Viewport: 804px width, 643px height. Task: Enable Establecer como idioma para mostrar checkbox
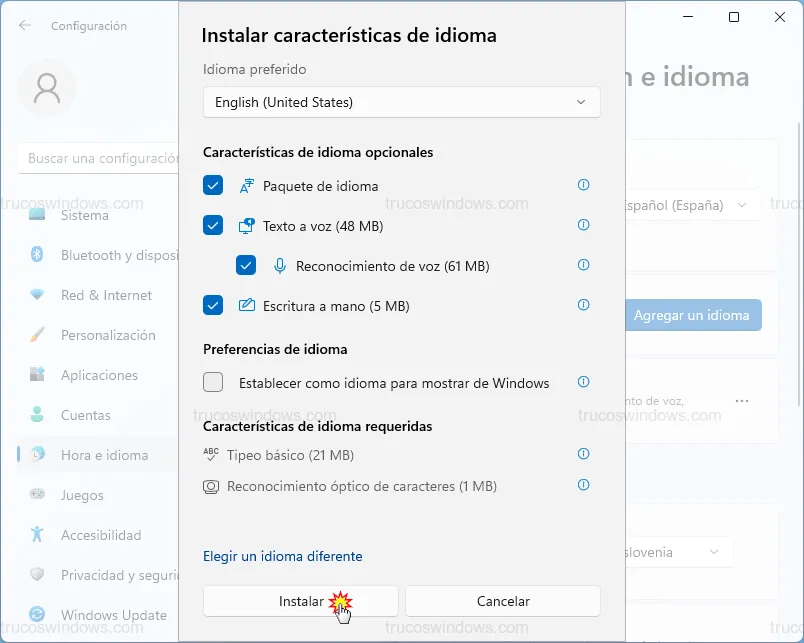click(213, 382)
